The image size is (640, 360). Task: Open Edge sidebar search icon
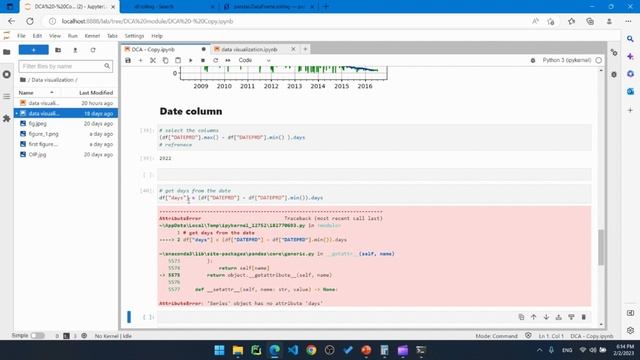click(x=630, y=39)
